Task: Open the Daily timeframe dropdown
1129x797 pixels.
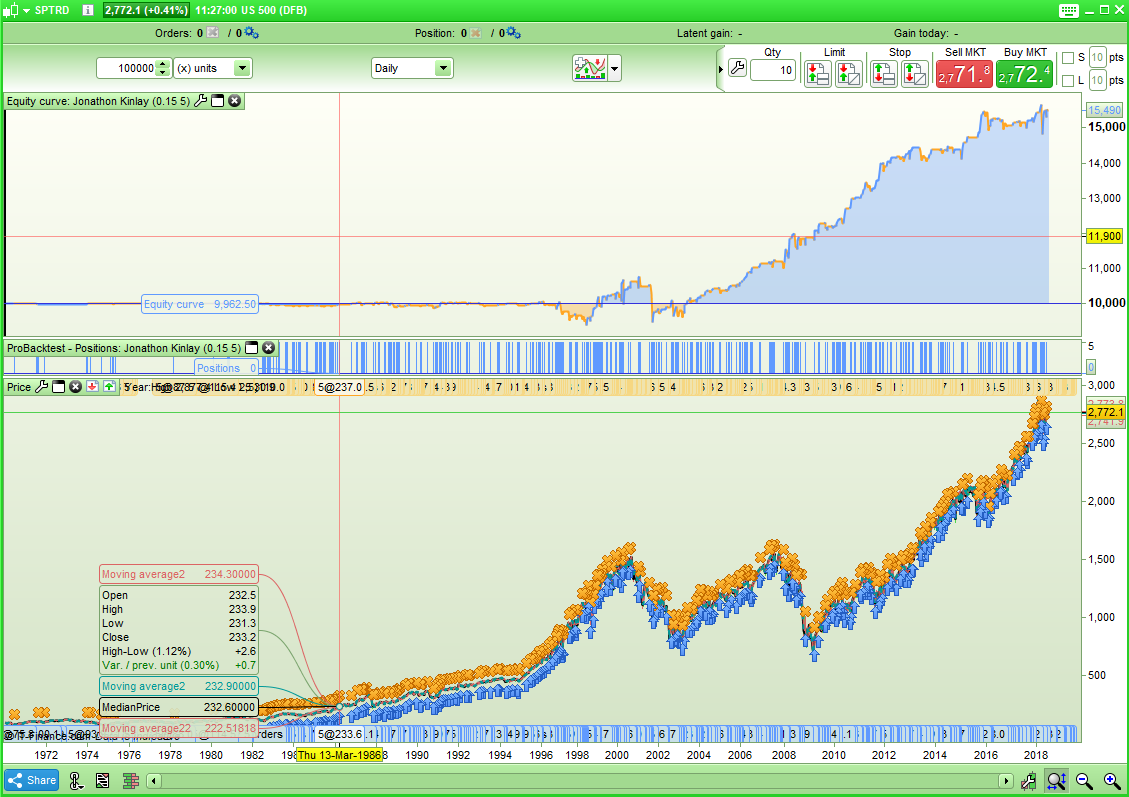Action: pyautogui.click(x=412, y=68)
